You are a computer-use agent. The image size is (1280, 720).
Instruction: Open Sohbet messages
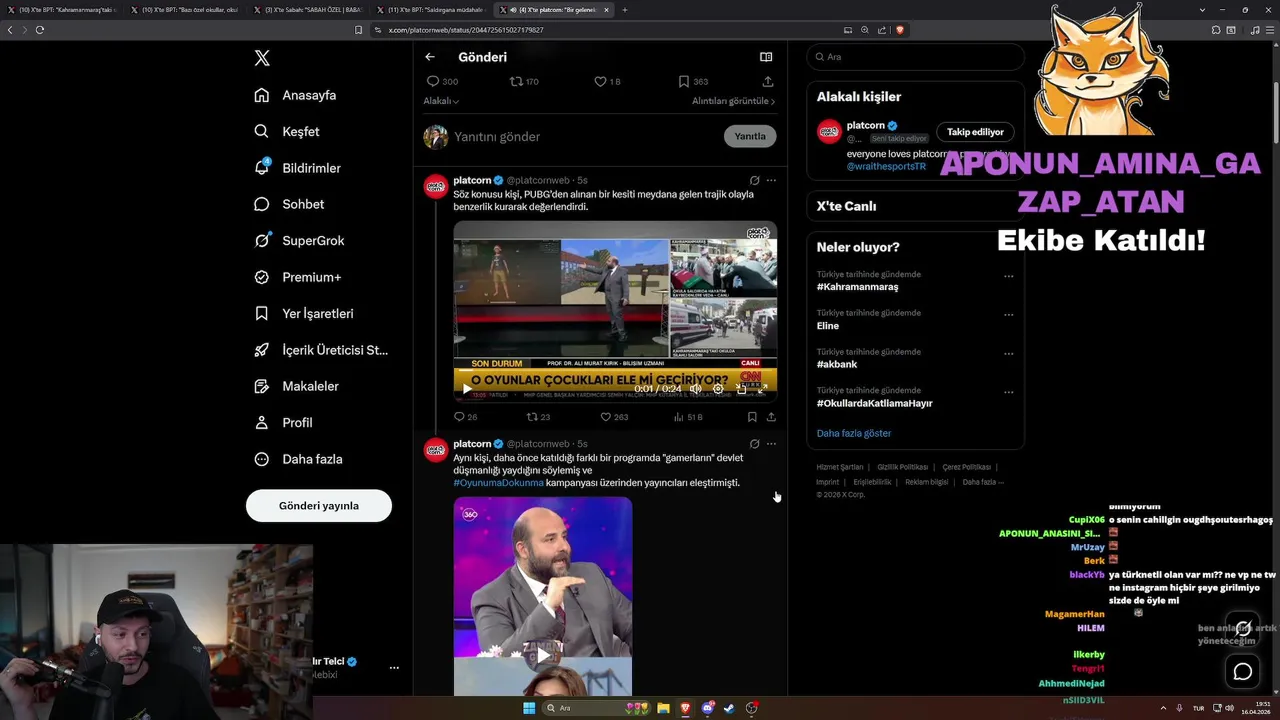pos(289,204)
